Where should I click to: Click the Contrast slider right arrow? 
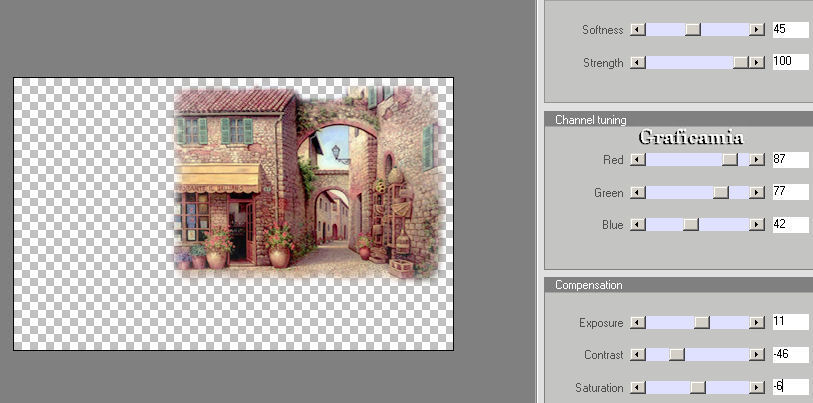pyautogui.click(x=757, y=355)
